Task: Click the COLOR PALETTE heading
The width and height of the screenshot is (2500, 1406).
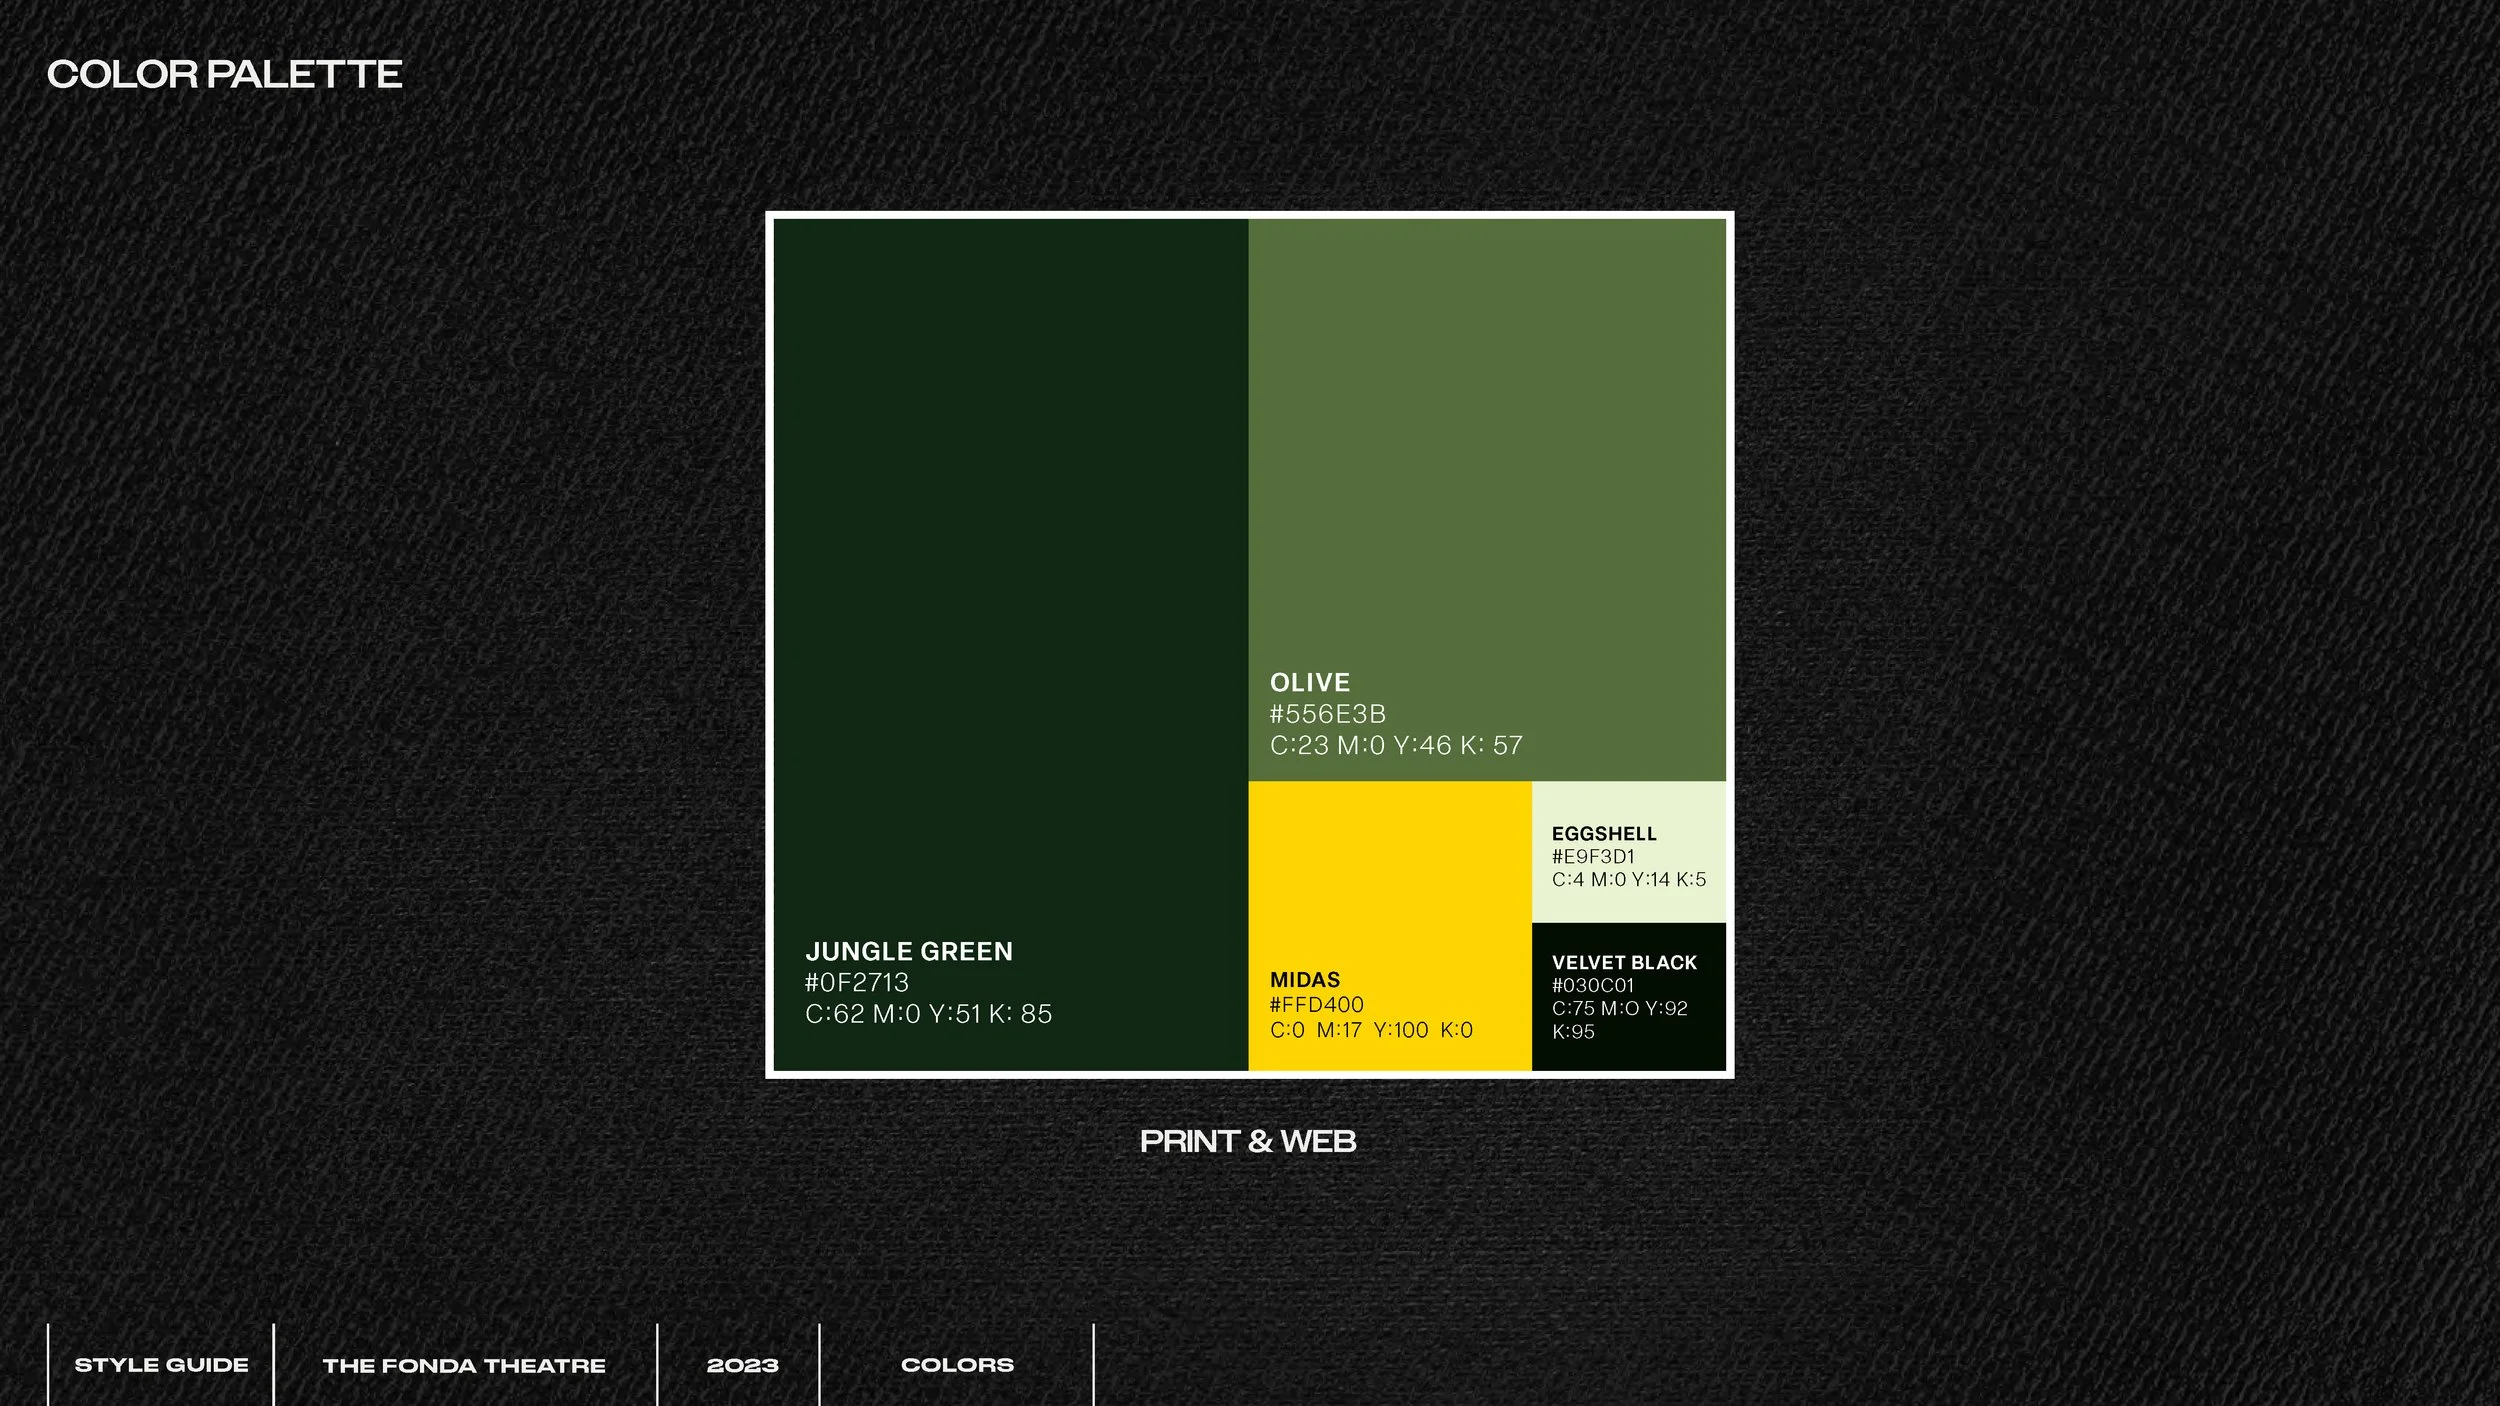Action: coord(225,73)
